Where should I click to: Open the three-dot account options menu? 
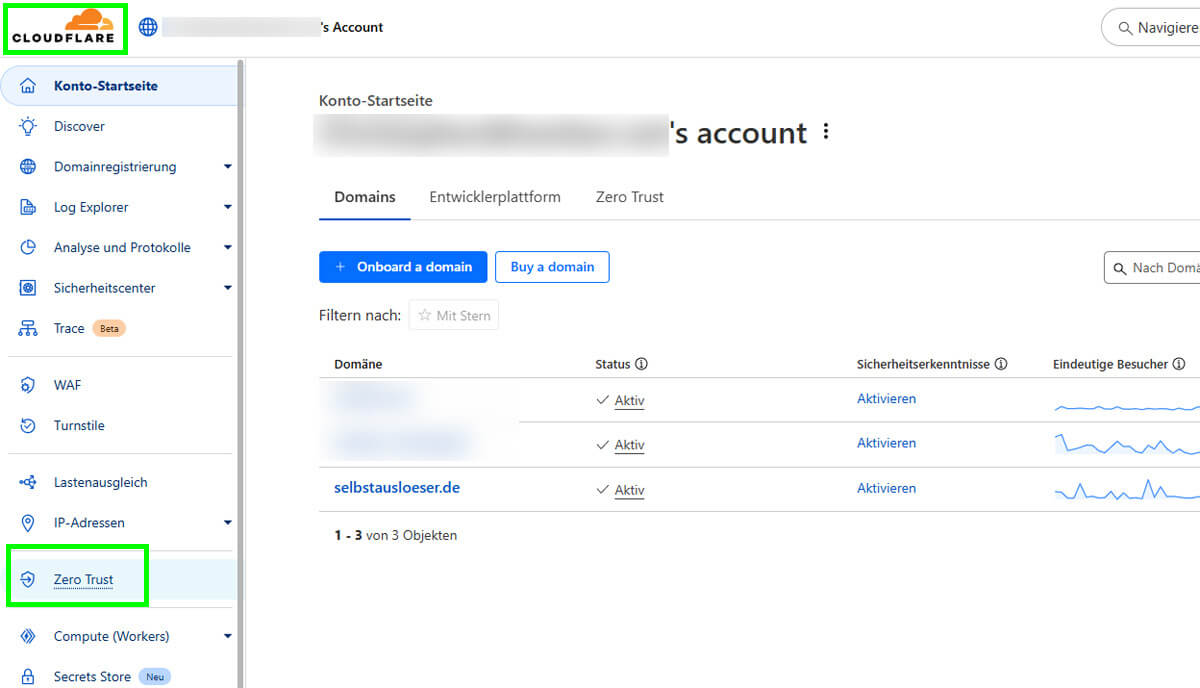coord(826,132)
